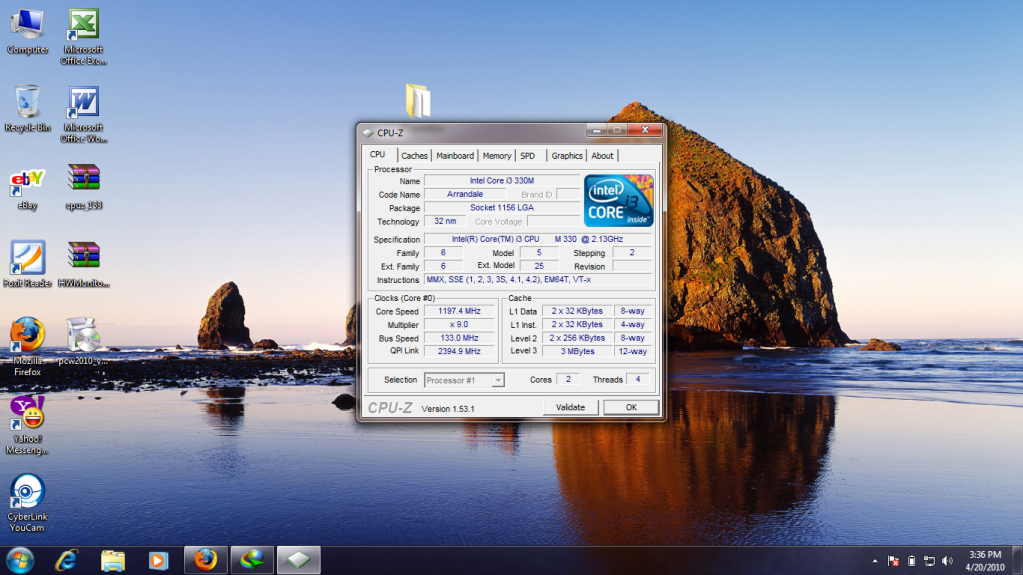Open Mozilla Firefox desktop shortcut
The height and width of the screenshot is (575, 1023).
coord(27,347)
